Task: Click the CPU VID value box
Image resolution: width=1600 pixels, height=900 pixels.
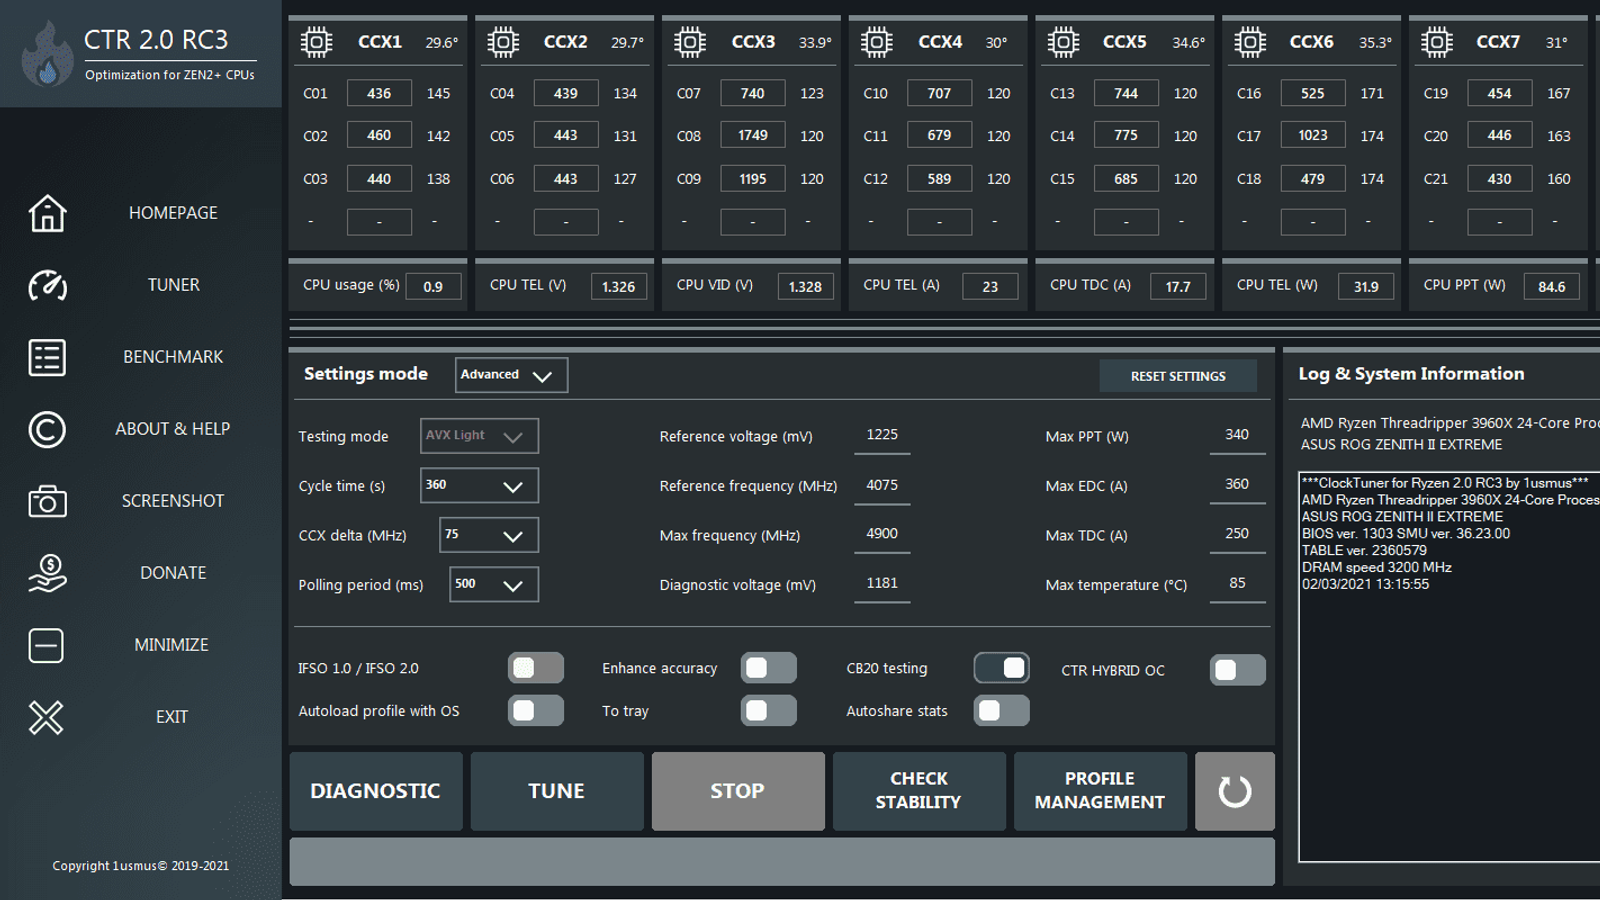Action: point(805,286)
